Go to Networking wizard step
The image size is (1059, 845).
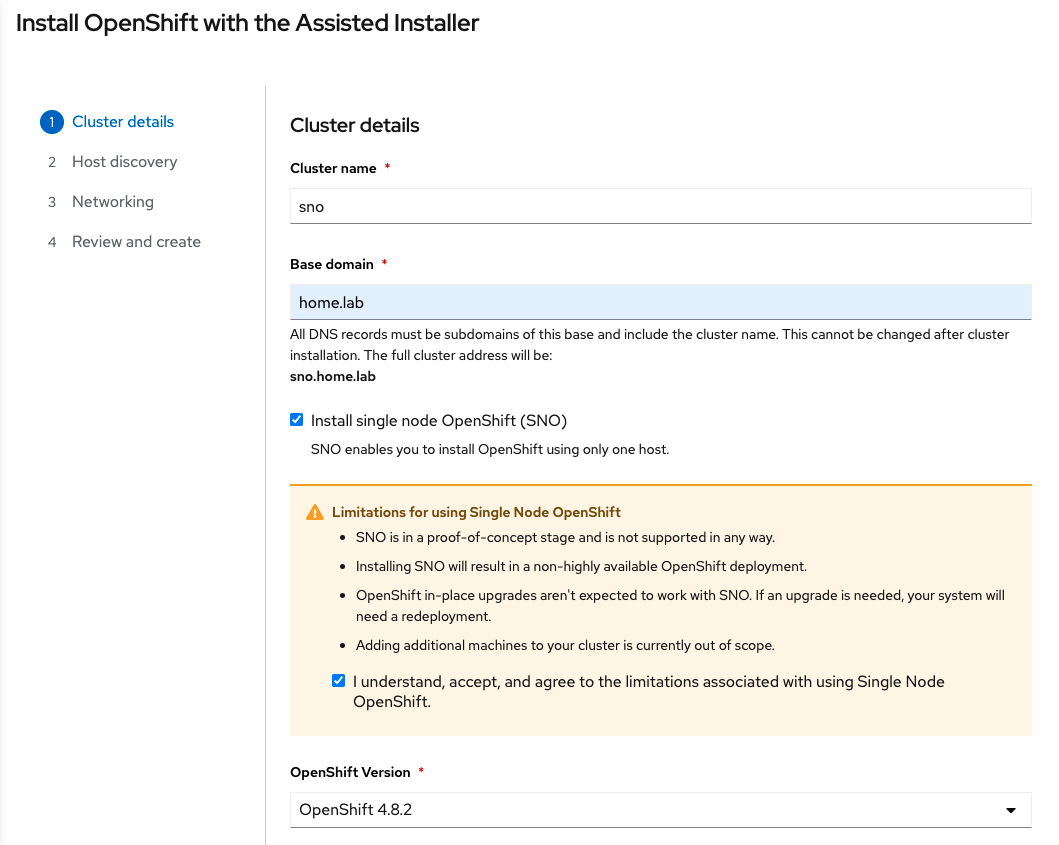coord(113,202)
